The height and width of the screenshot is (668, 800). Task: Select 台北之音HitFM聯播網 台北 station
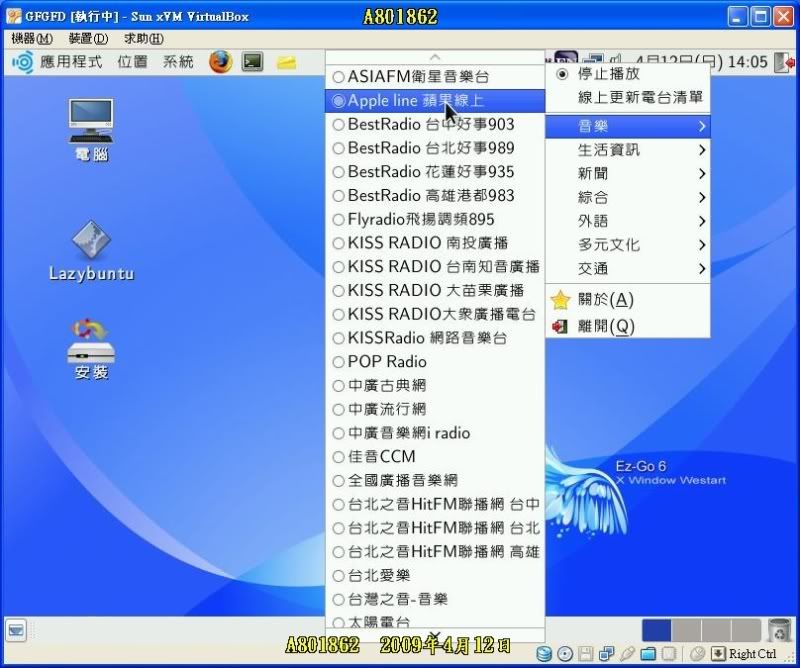(x=435, y=528)
